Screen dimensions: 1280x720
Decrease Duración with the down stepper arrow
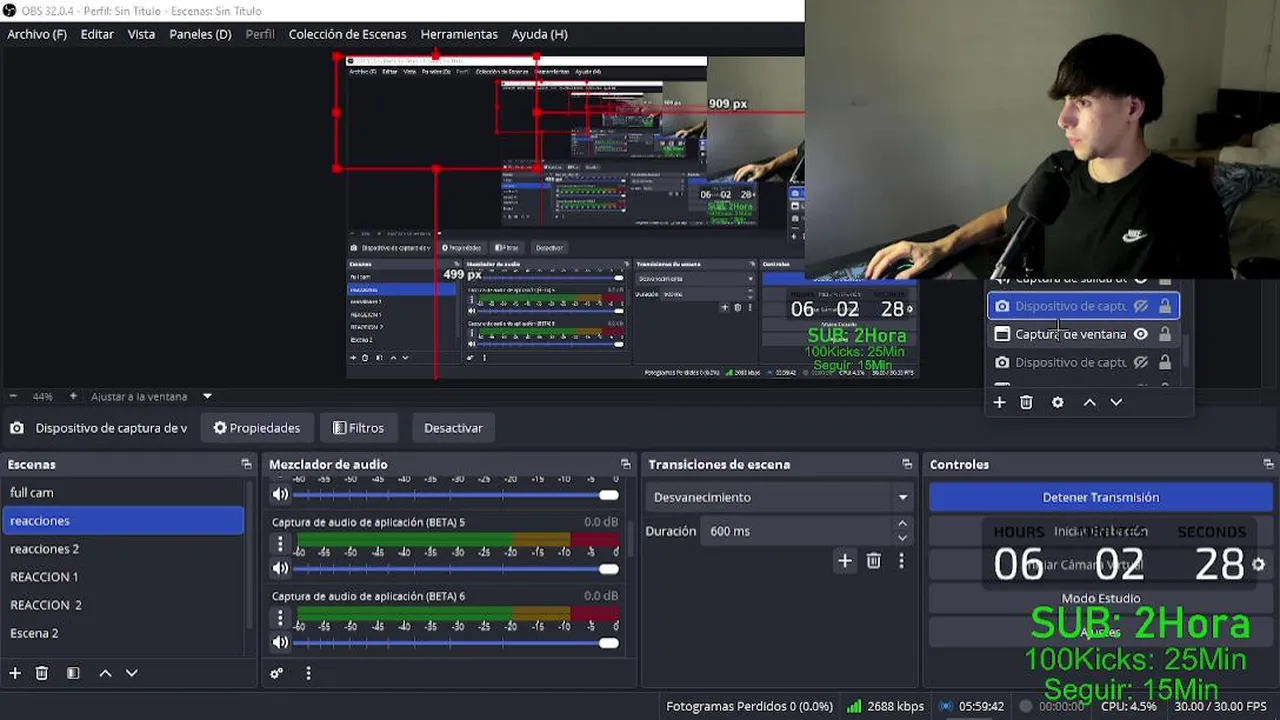(x=902, y=538)
